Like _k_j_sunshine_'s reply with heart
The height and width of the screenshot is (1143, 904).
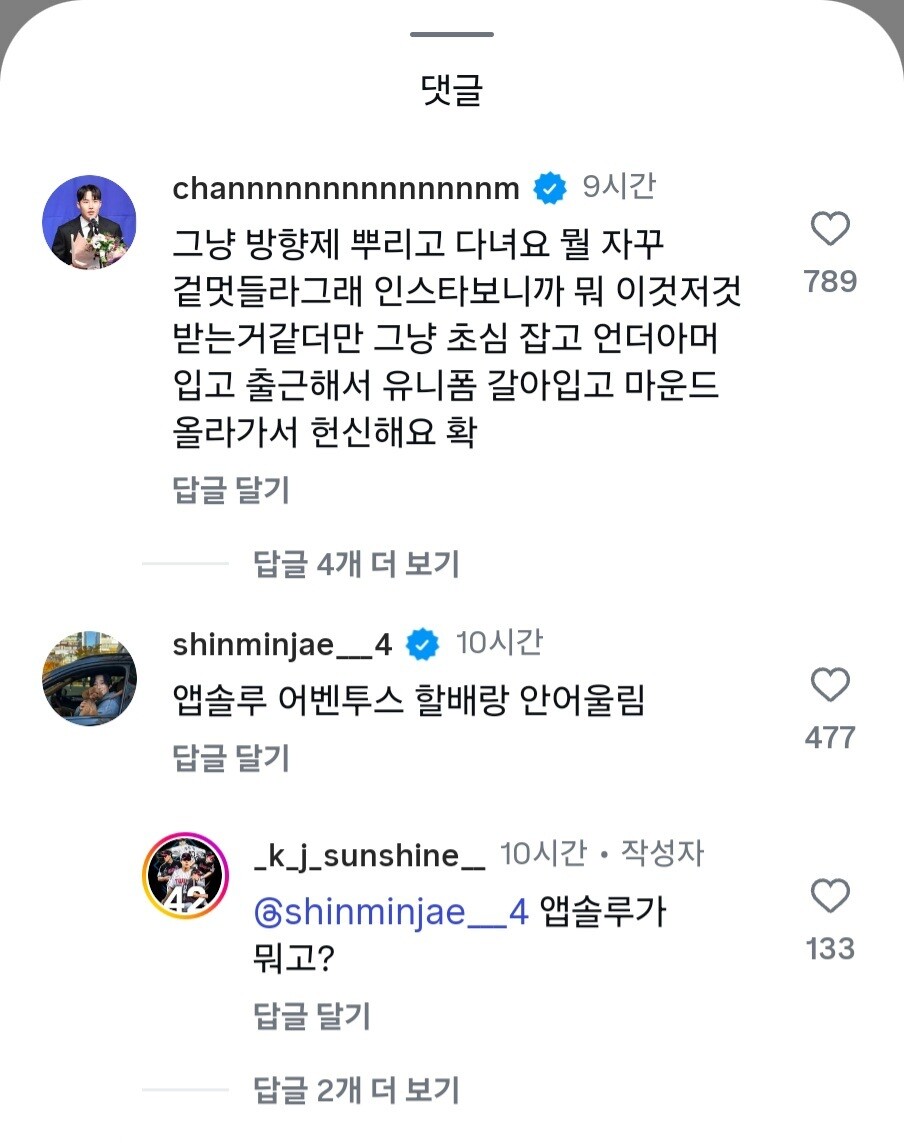[830, 897]
